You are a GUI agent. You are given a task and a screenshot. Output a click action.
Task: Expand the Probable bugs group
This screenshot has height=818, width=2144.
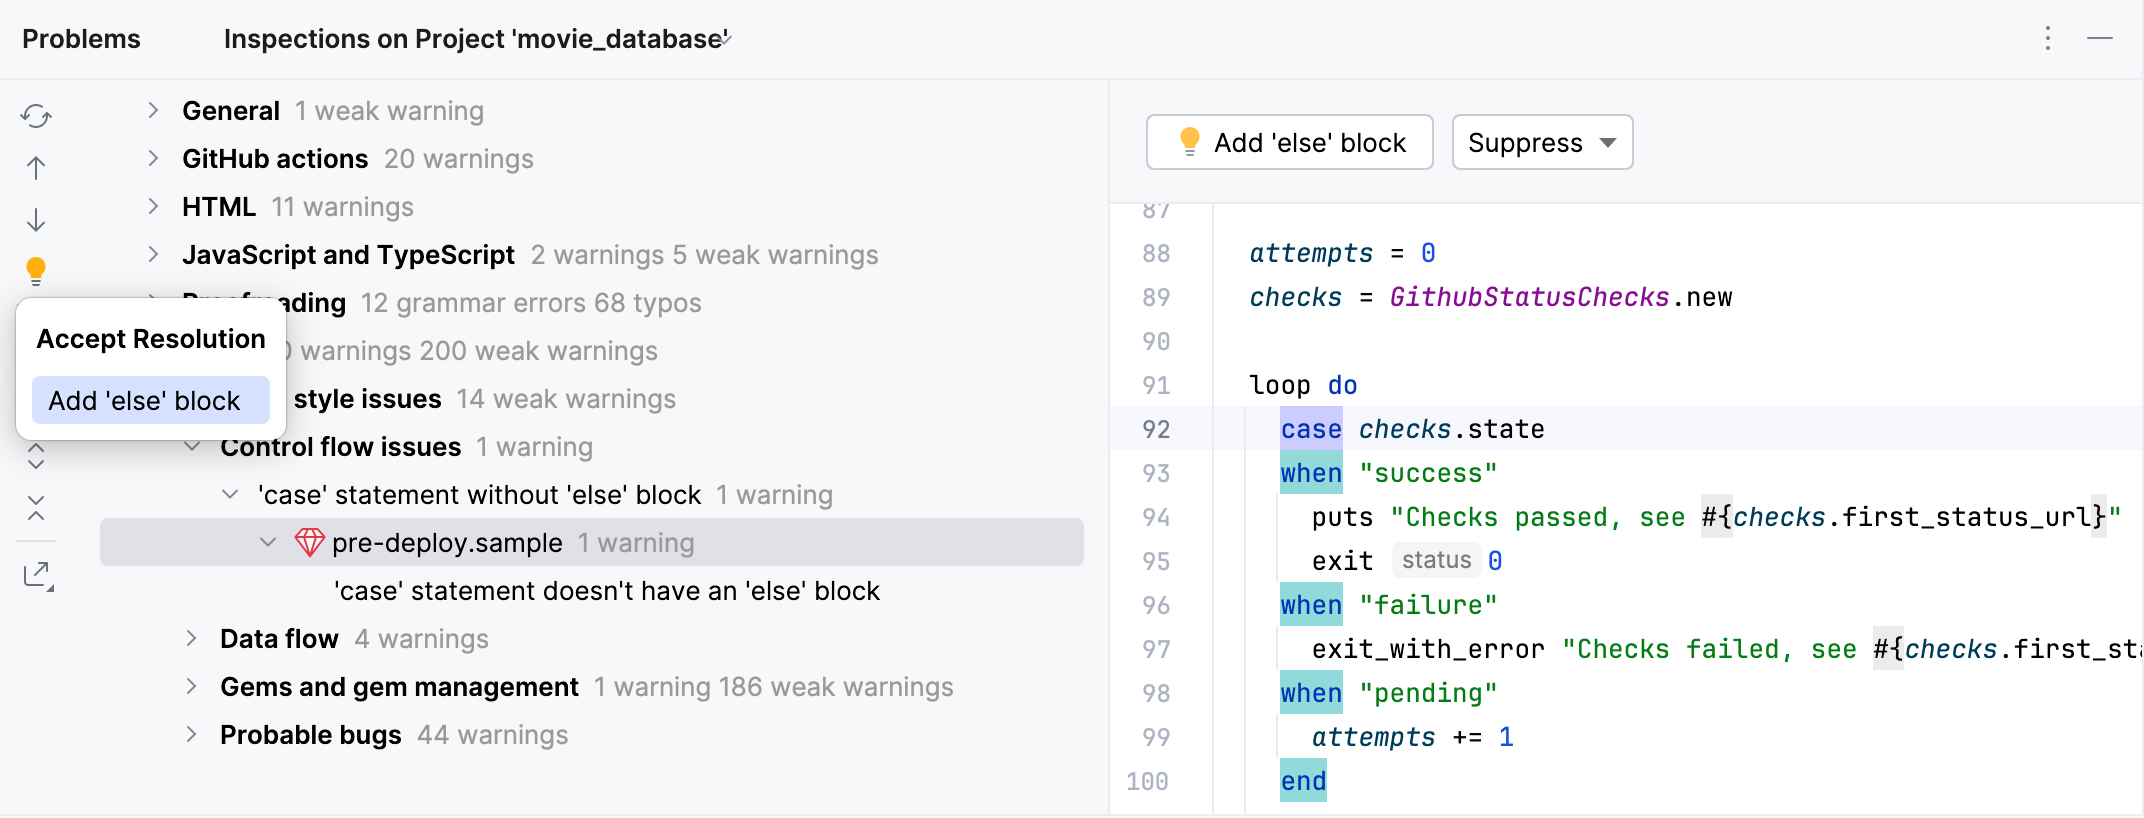(191, 734)
